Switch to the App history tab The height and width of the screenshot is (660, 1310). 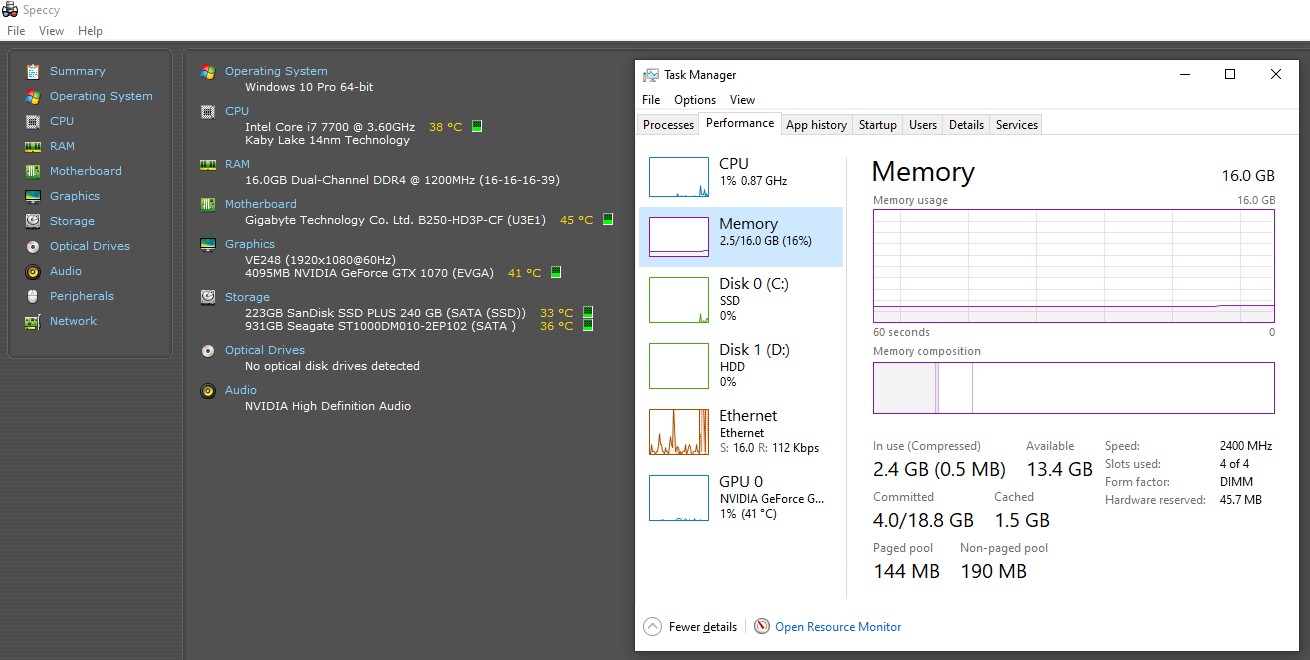click(816, 125)
